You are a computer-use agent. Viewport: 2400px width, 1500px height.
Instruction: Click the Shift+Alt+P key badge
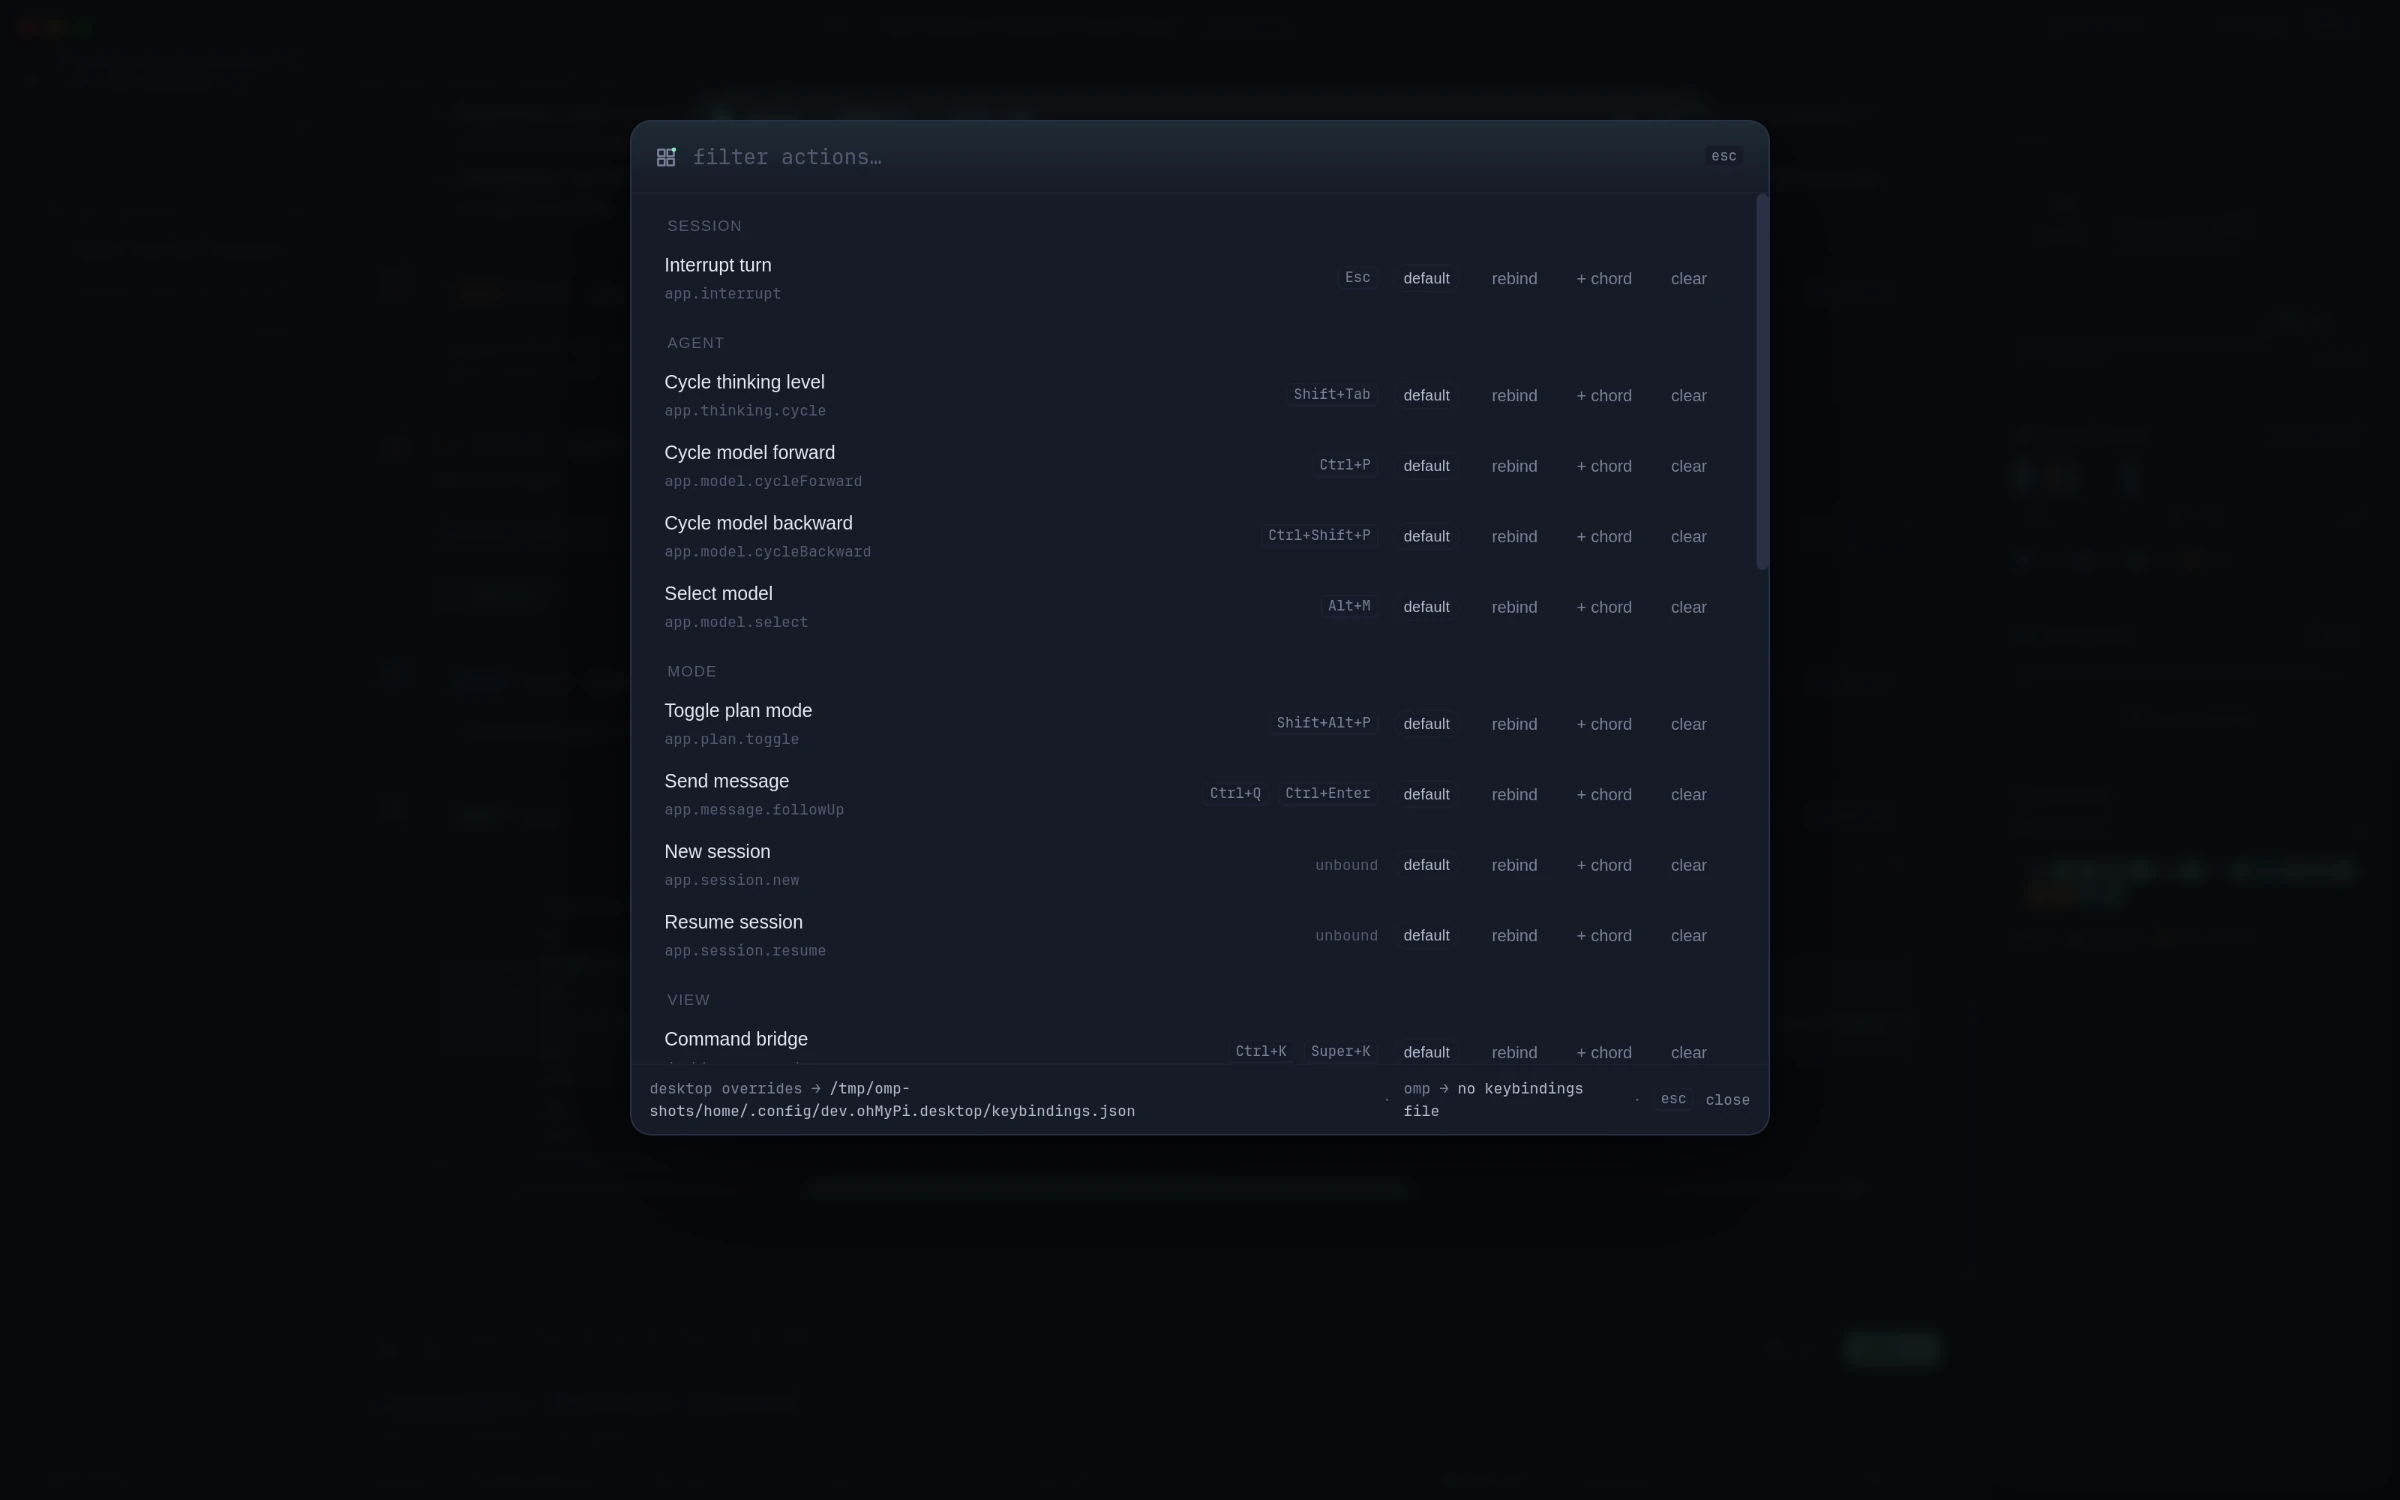[x=1323, y=723]
